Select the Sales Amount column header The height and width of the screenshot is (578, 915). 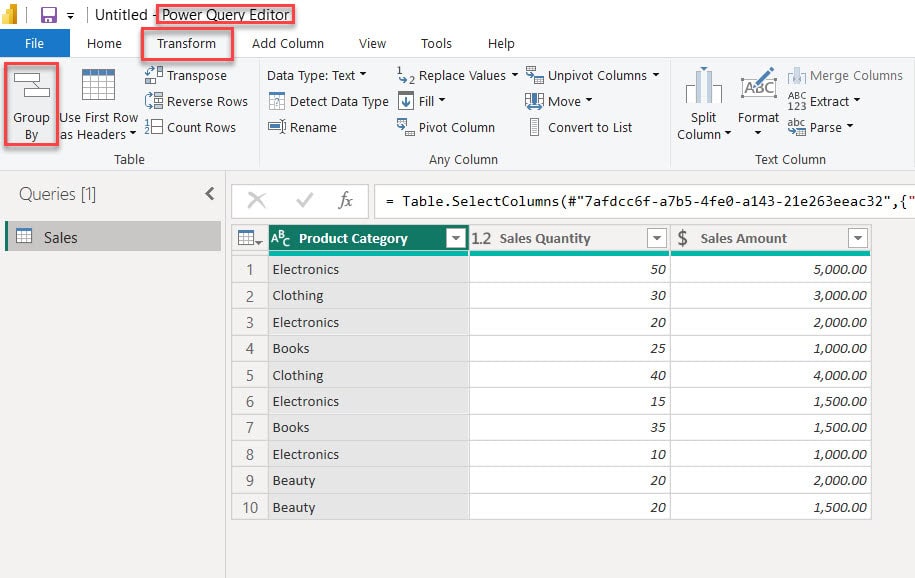click(770, 238)
